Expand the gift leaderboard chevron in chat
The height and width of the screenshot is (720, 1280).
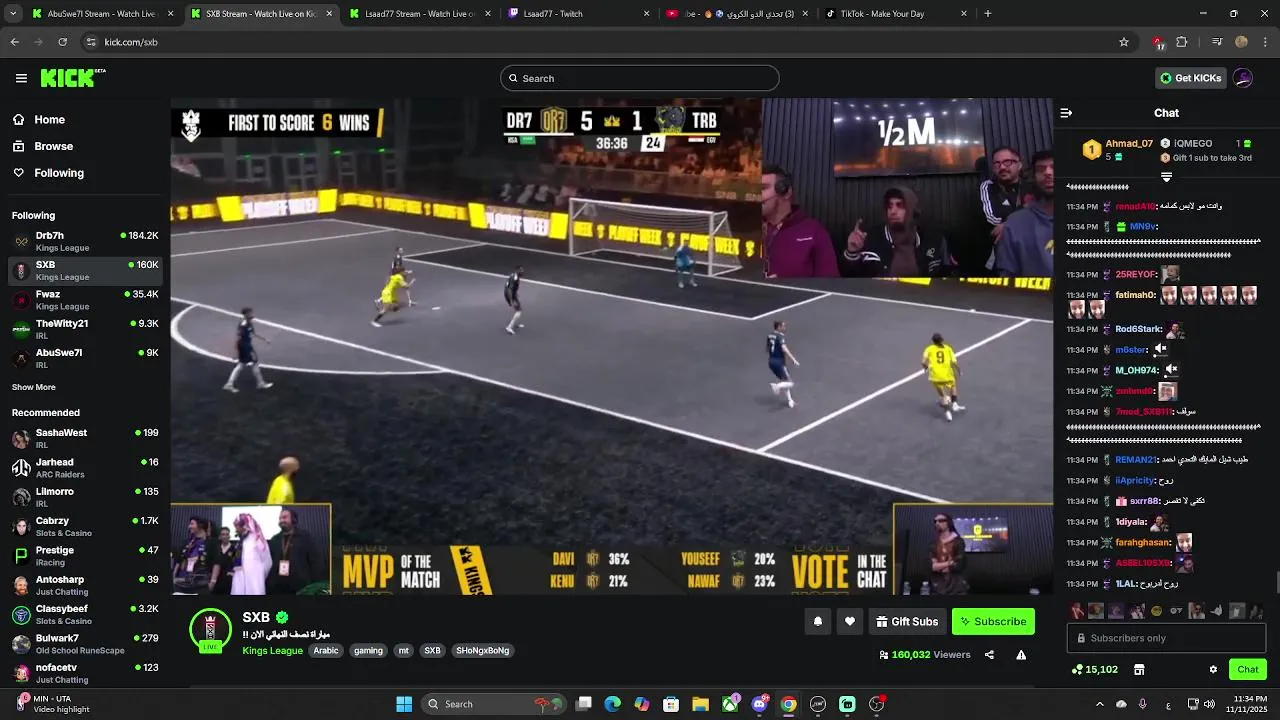pos(1166,177)
